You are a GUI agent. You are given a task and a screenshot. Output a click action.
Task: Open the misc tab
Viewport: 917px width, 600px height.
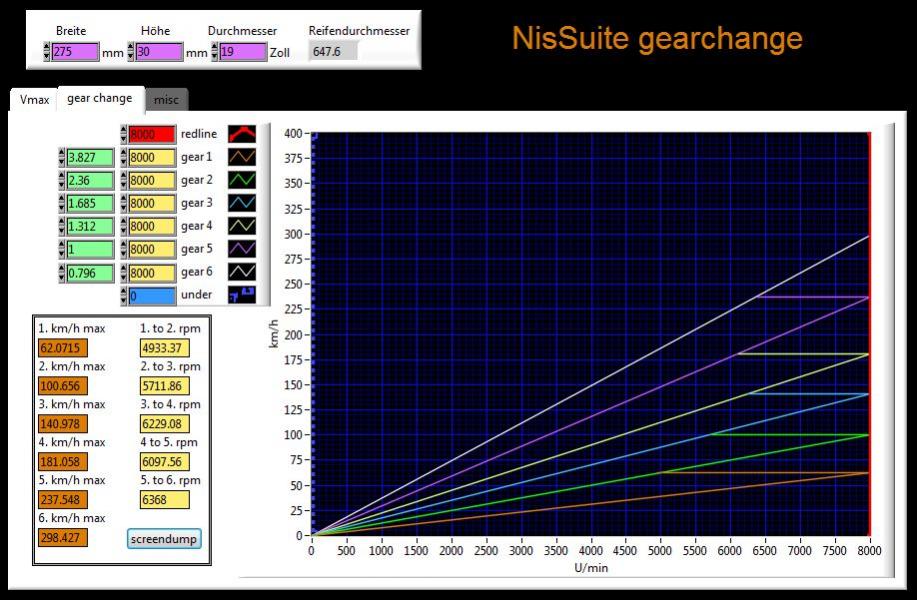166,100
